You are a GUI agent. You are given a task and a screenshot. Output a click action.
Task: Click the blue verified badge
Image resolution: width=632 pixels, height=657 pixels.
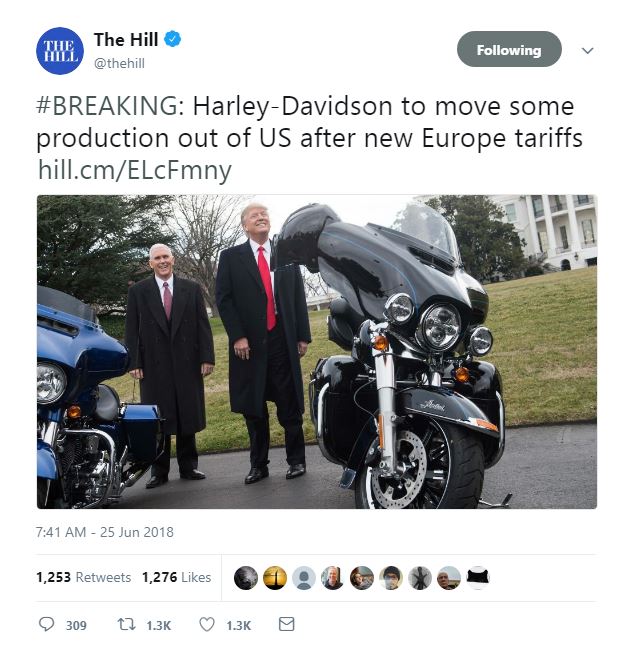point(172,39)
